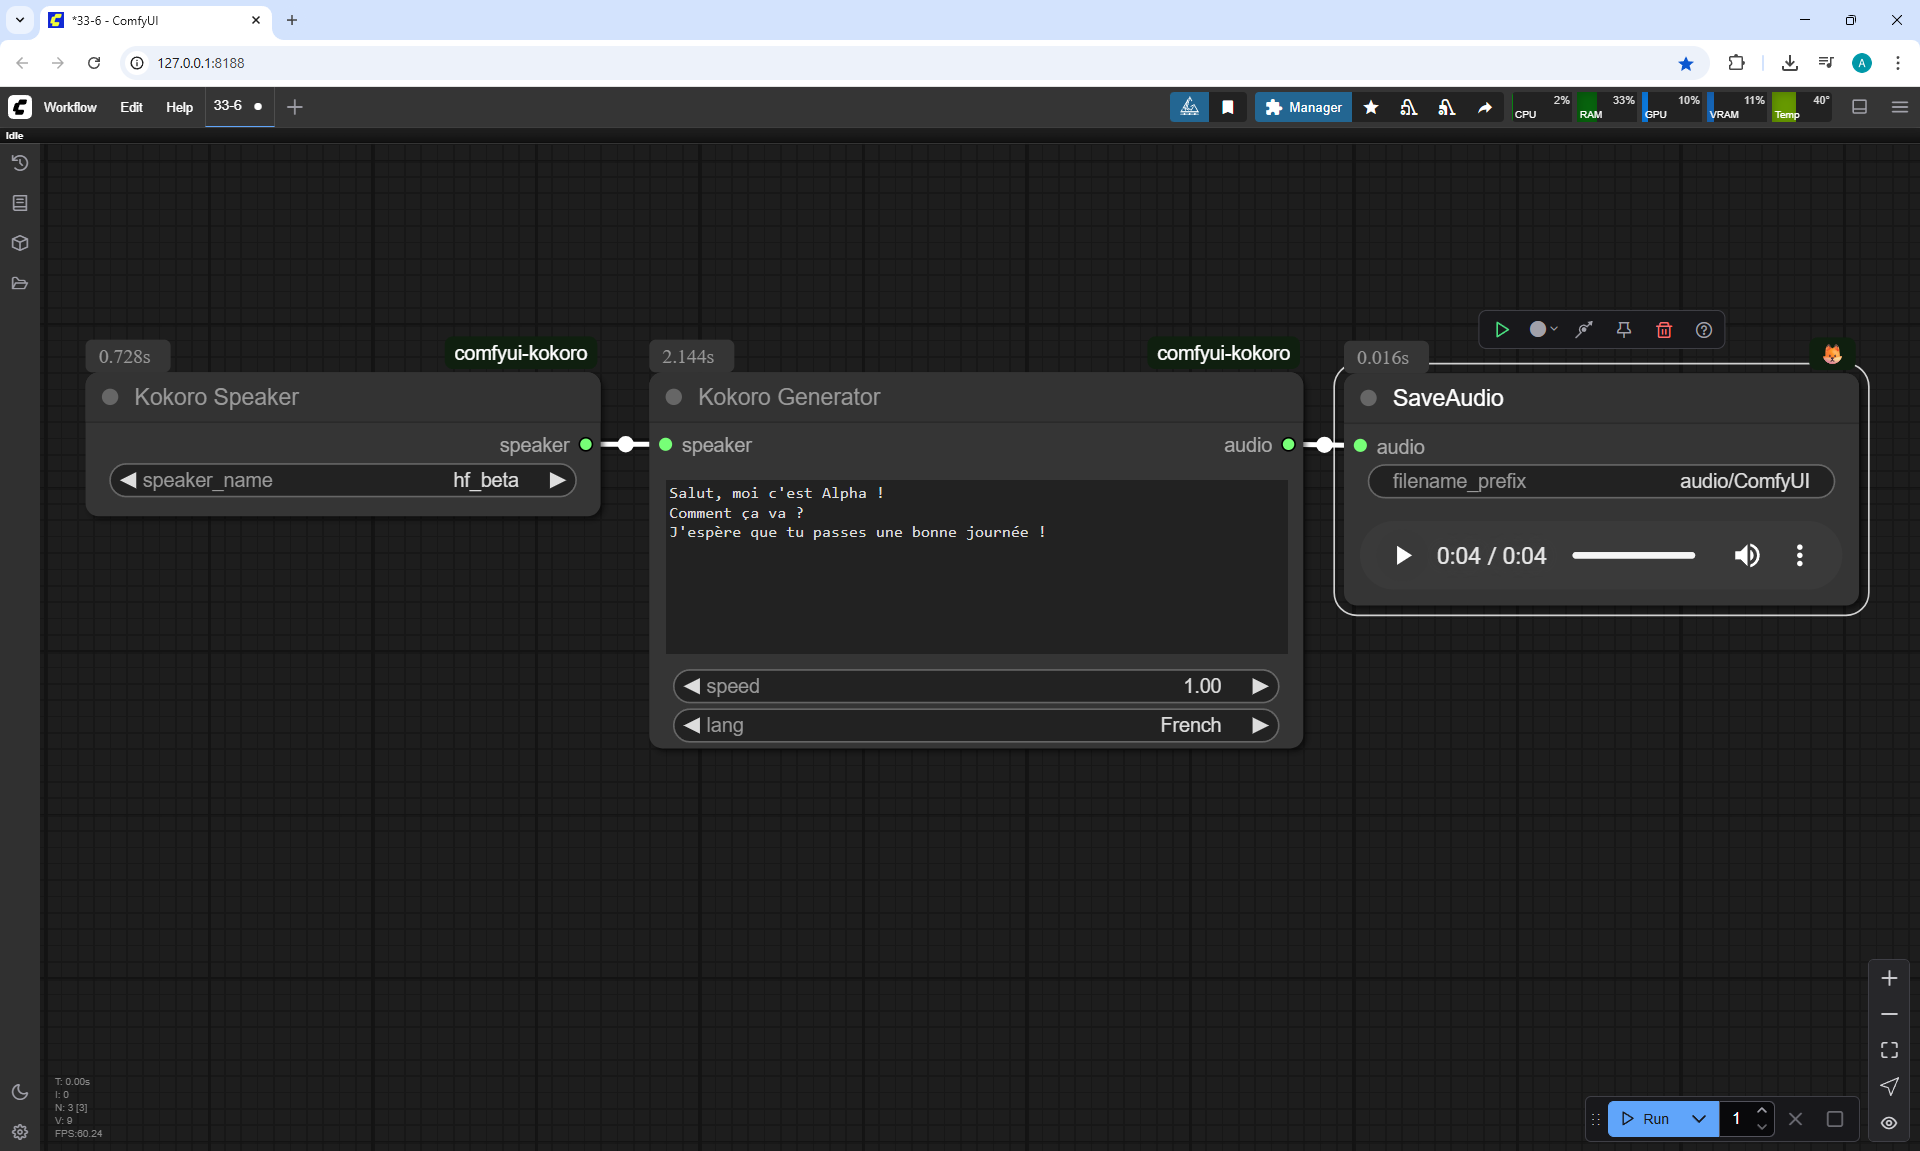Open the workflows folder sidebar icon
The height and width of the screenshot is (1151, 1920).
pos(20,283)
